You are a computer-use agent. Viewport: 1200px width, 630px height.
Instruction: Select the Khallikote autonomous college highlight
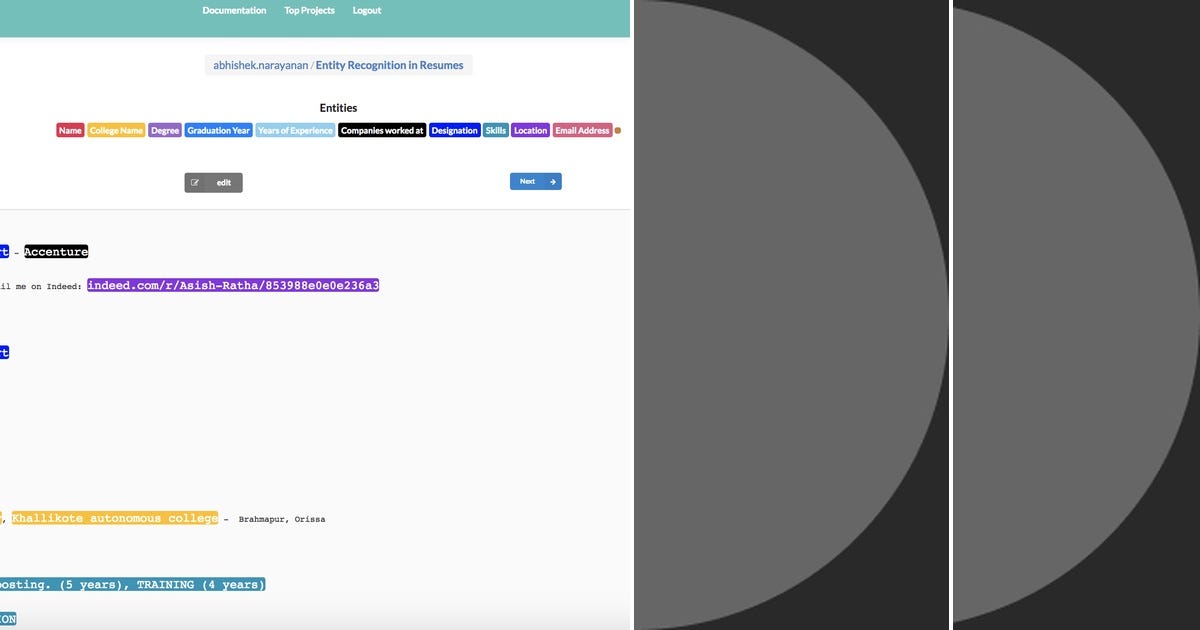click(x=113, y=518)
